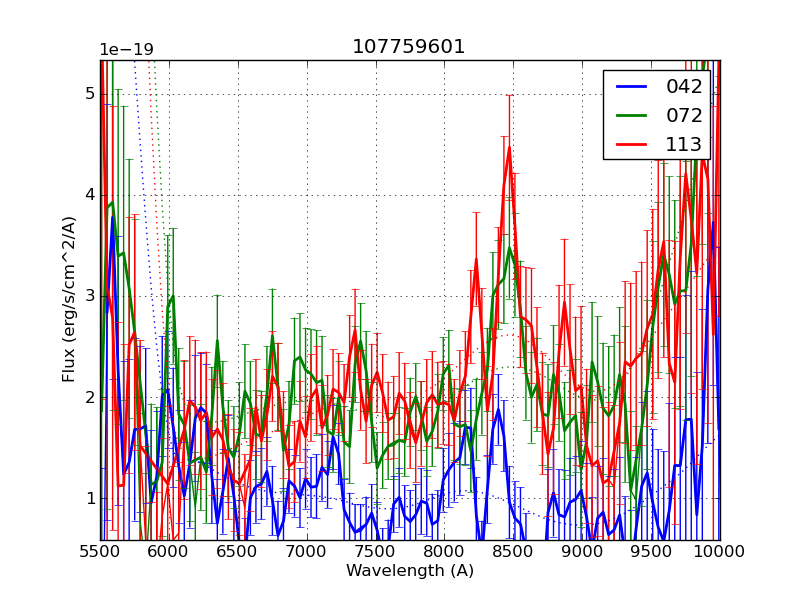Image resolution: width=800 pixels, height=600 pixels.
Task: Click the Flux y-axis label
Action: coord(69,300)
